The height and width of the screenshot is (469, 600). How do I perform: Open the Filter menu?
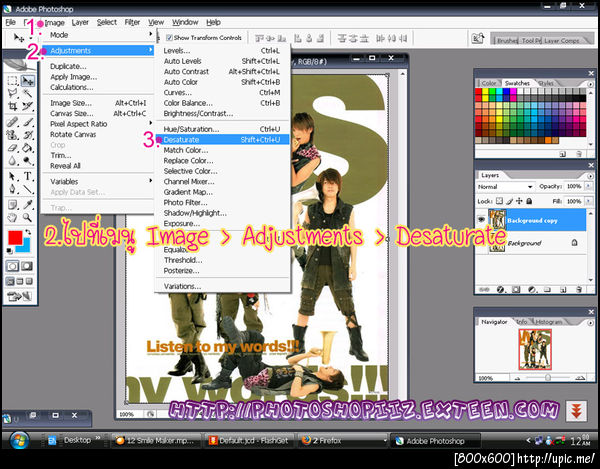pyautogui.click(x=132, y=22)
